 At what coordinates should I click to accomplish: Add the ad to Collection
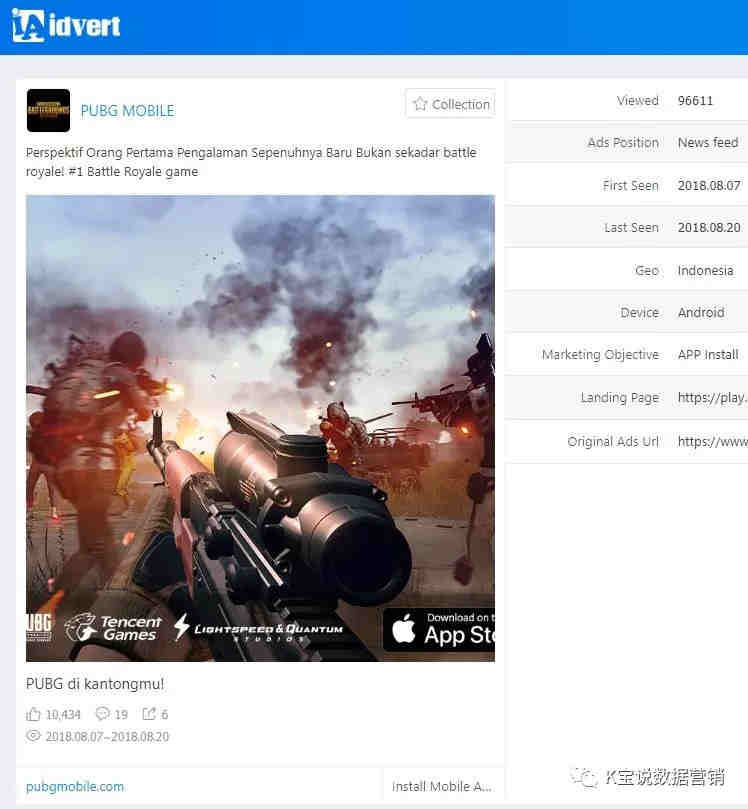pyautogui.click(x=451, y=104)
